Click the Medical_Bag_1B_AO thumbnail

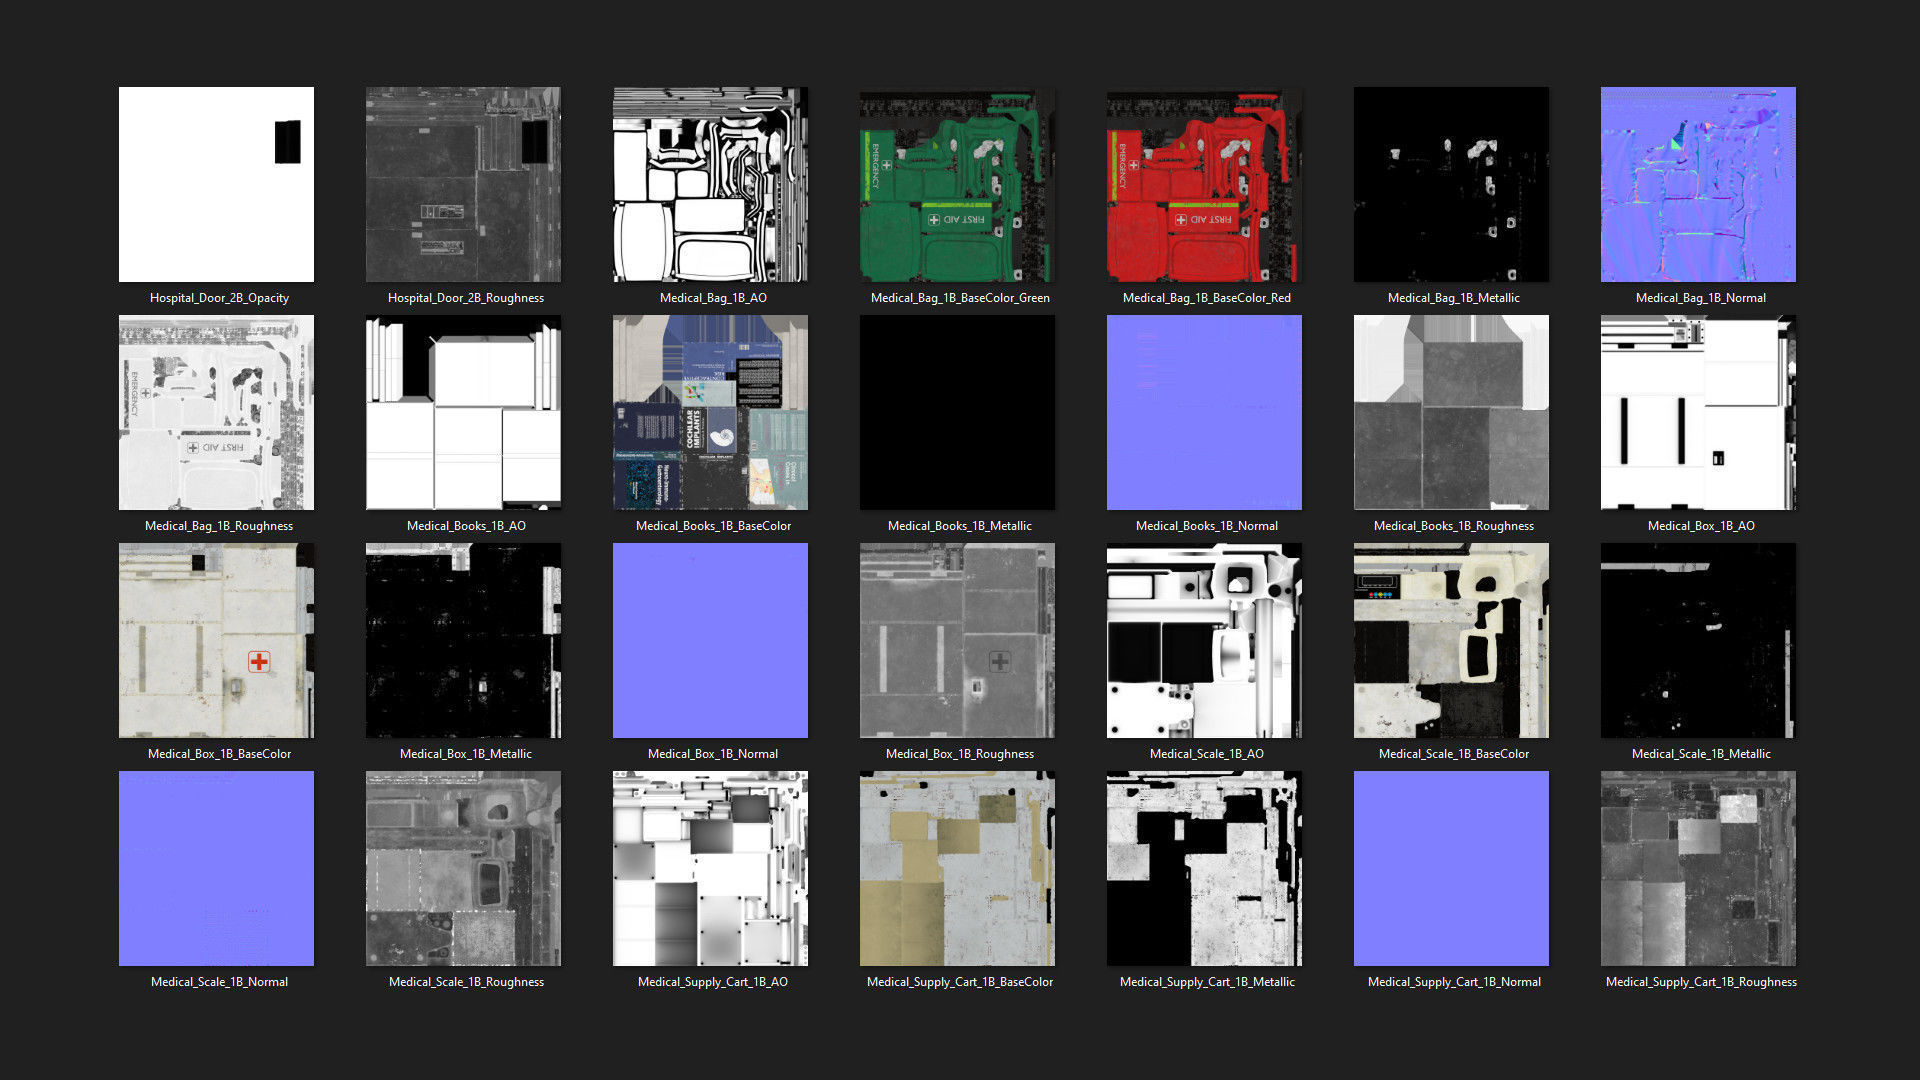click(x=710, y=184)
